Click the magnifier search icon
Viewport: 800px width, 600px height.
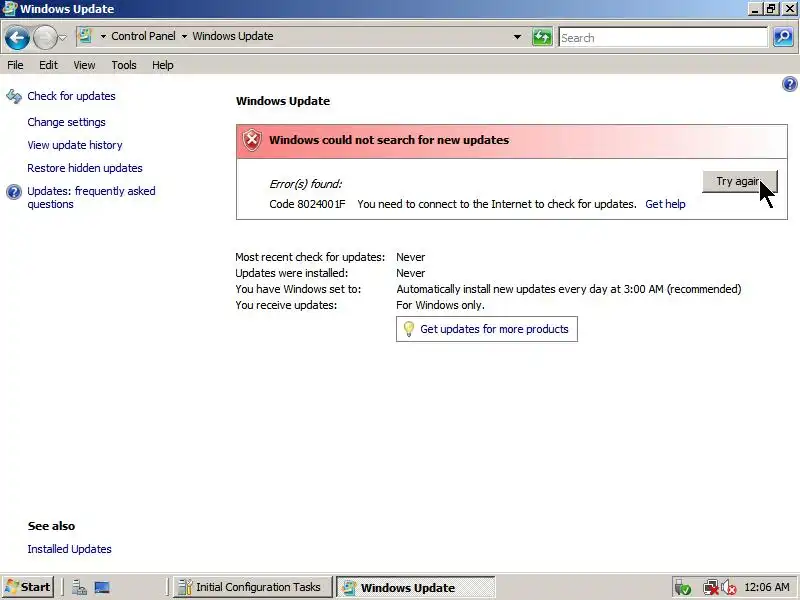tap(783, 37)
